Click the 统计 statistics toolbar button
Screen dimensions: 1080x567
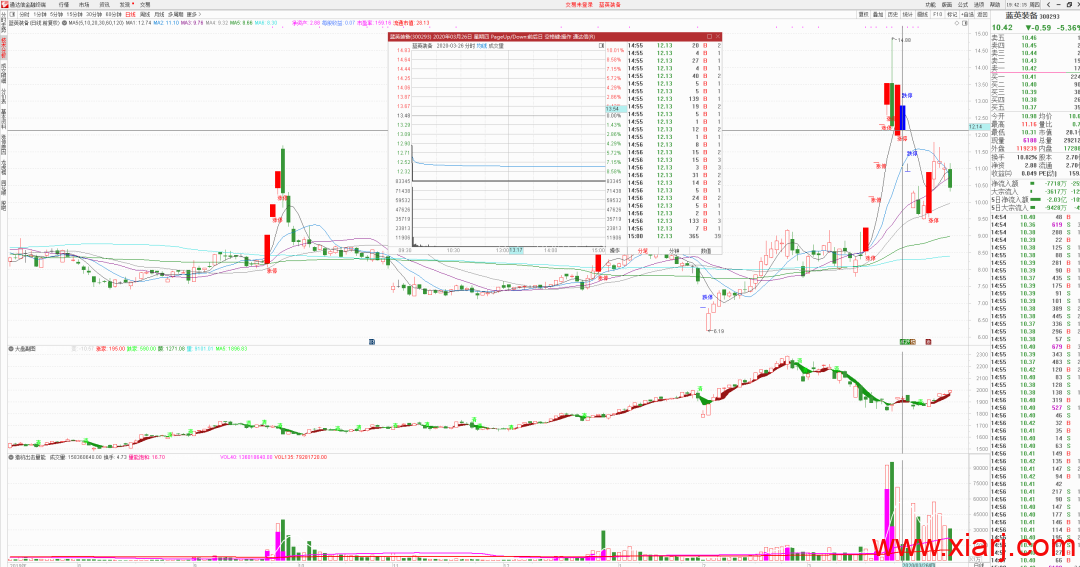coord(908,14)
